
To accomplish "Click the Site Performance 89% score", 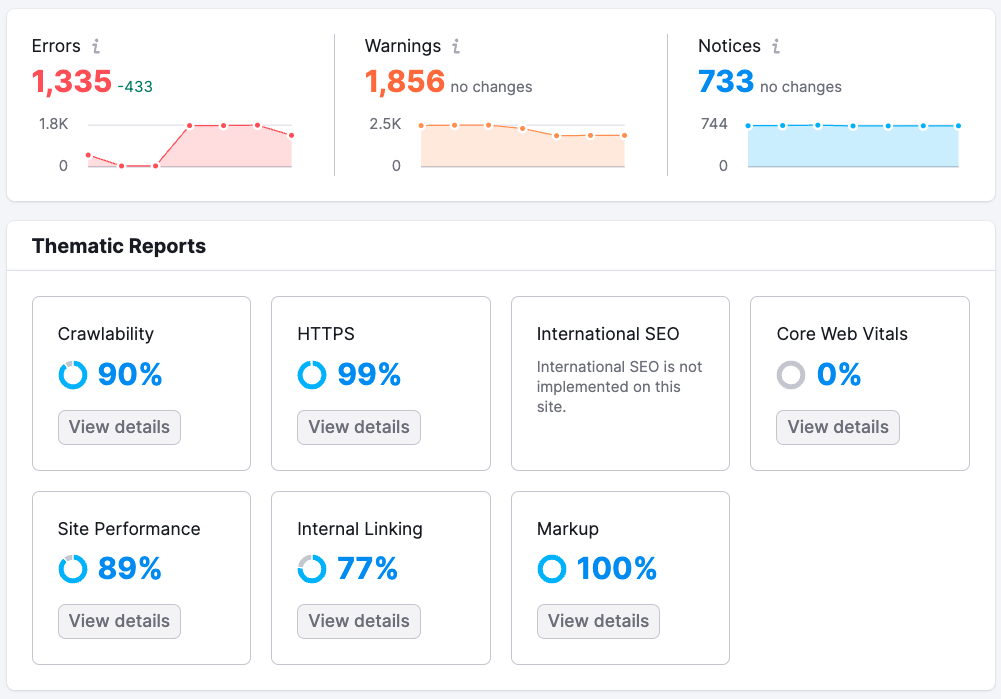I will [130, 568].
